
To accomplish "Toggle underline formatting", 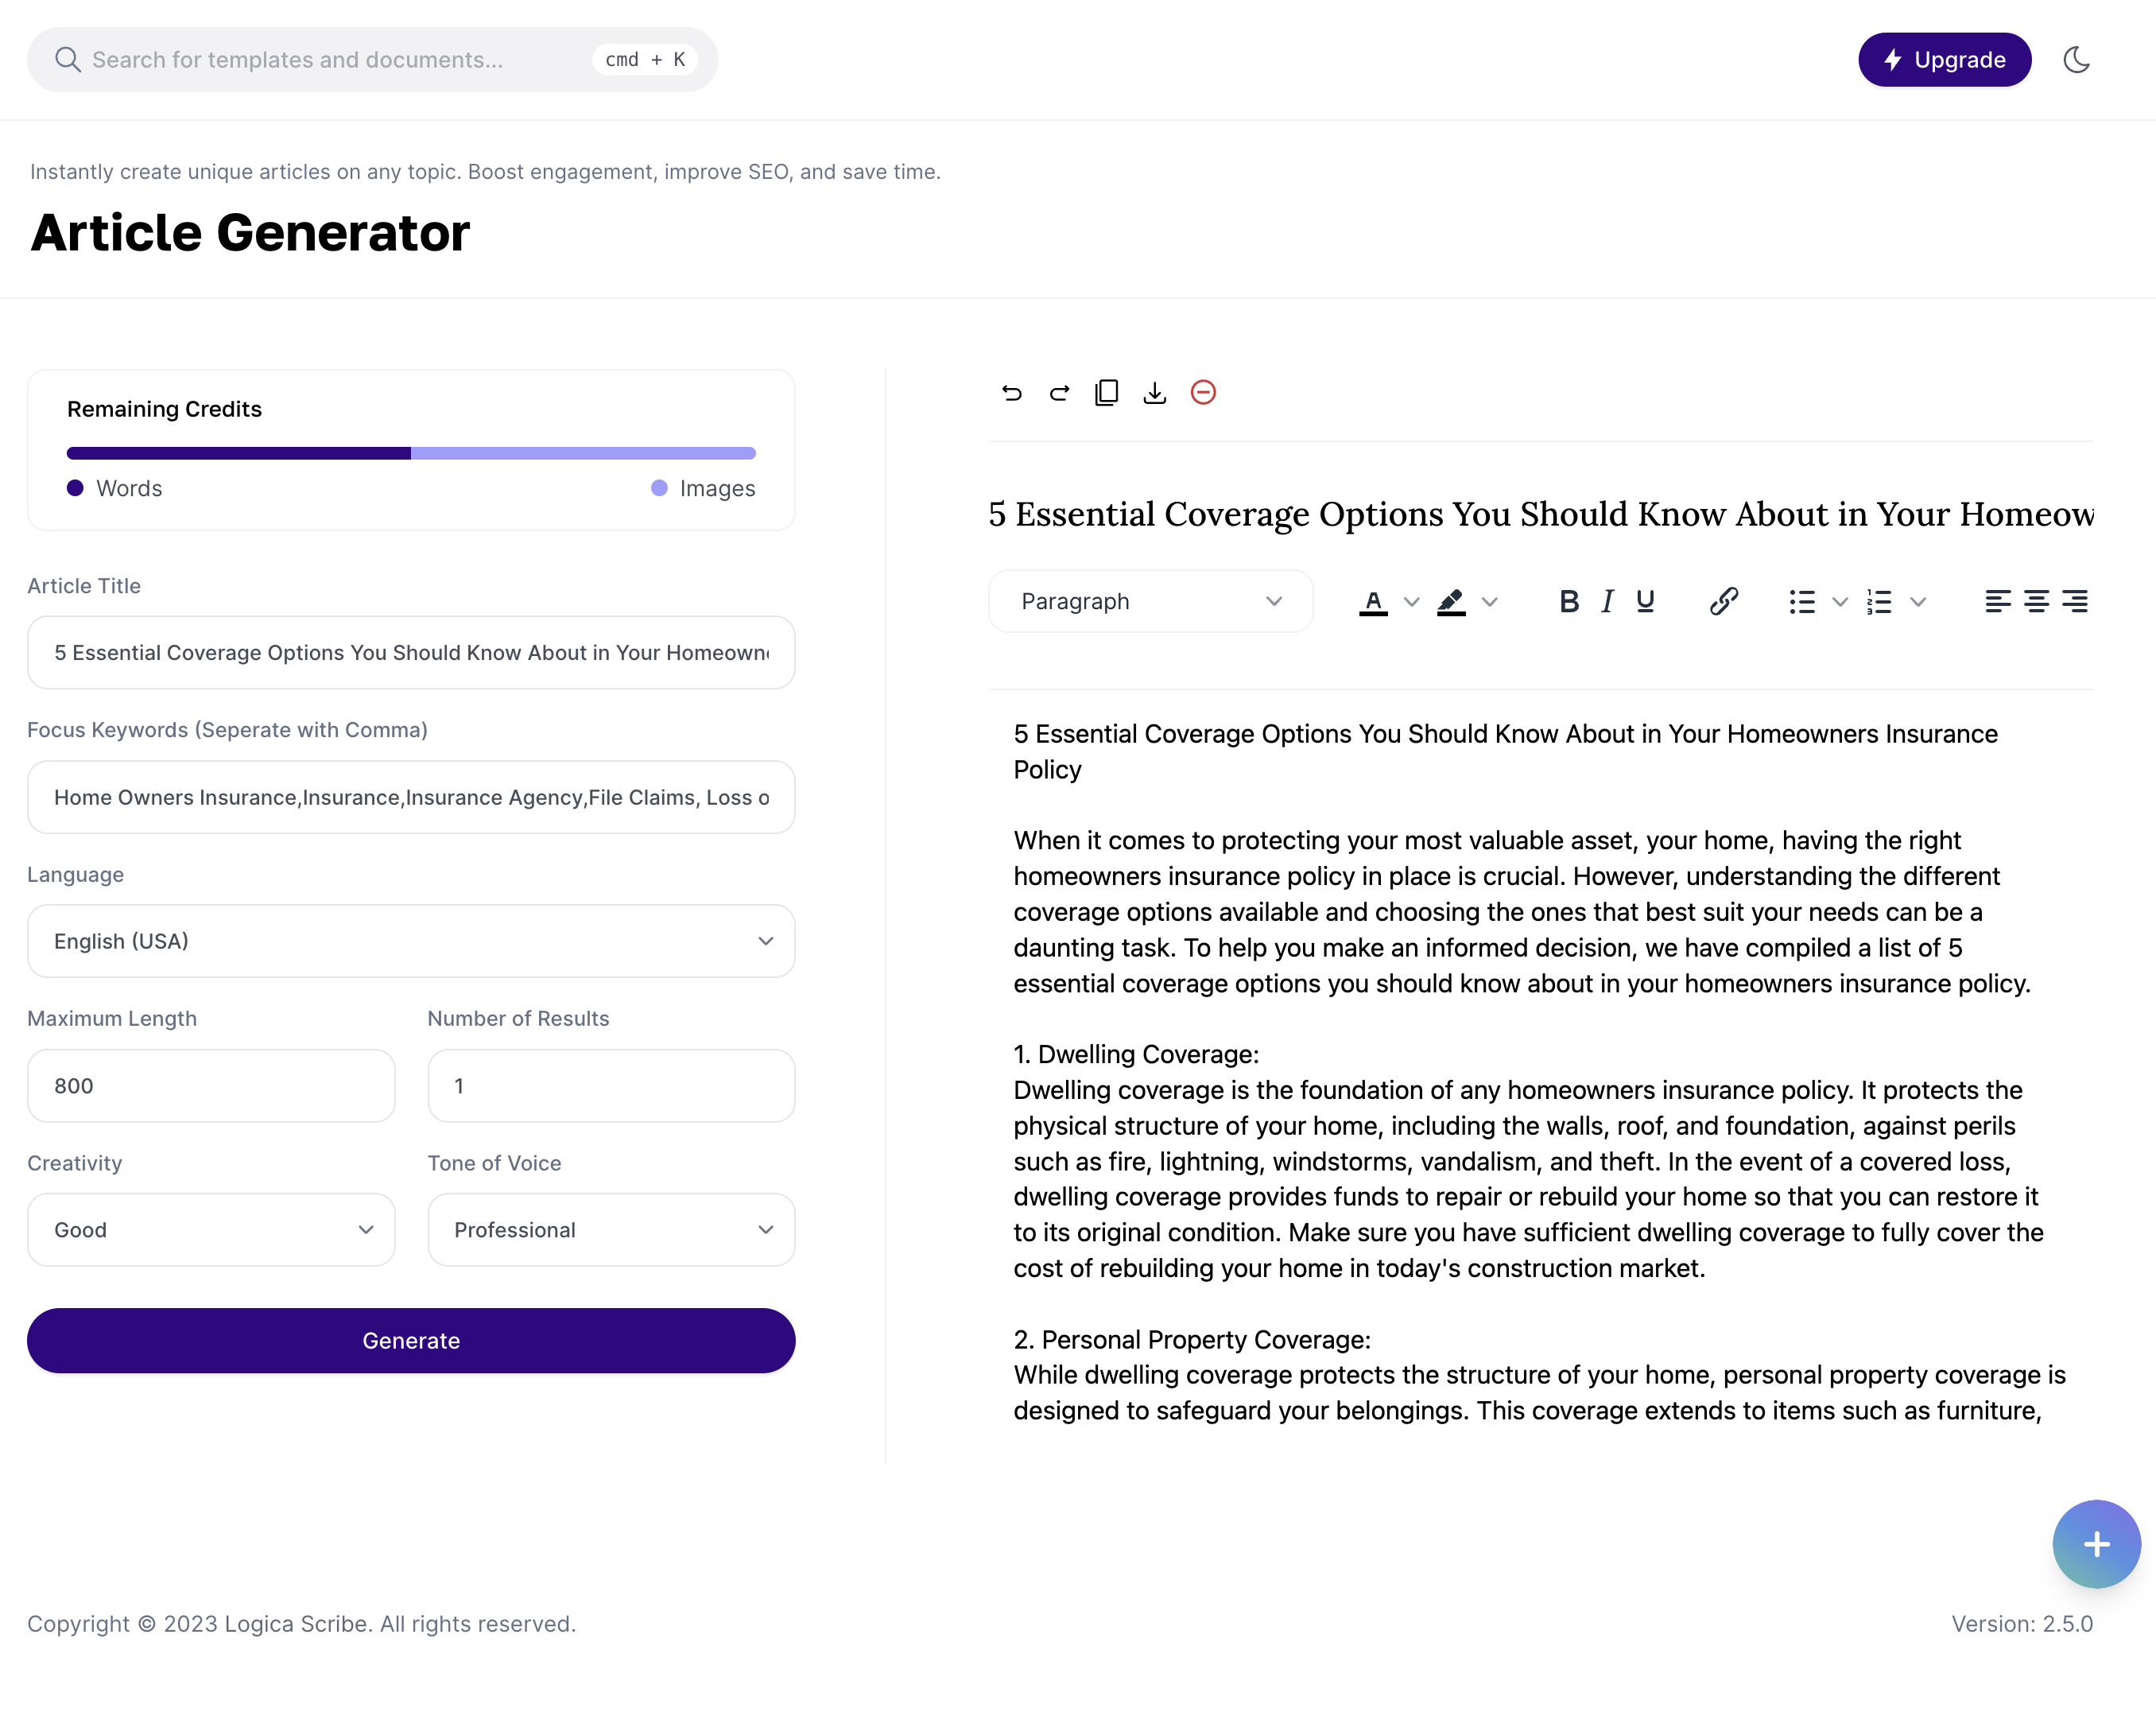I will [1645, 601].
